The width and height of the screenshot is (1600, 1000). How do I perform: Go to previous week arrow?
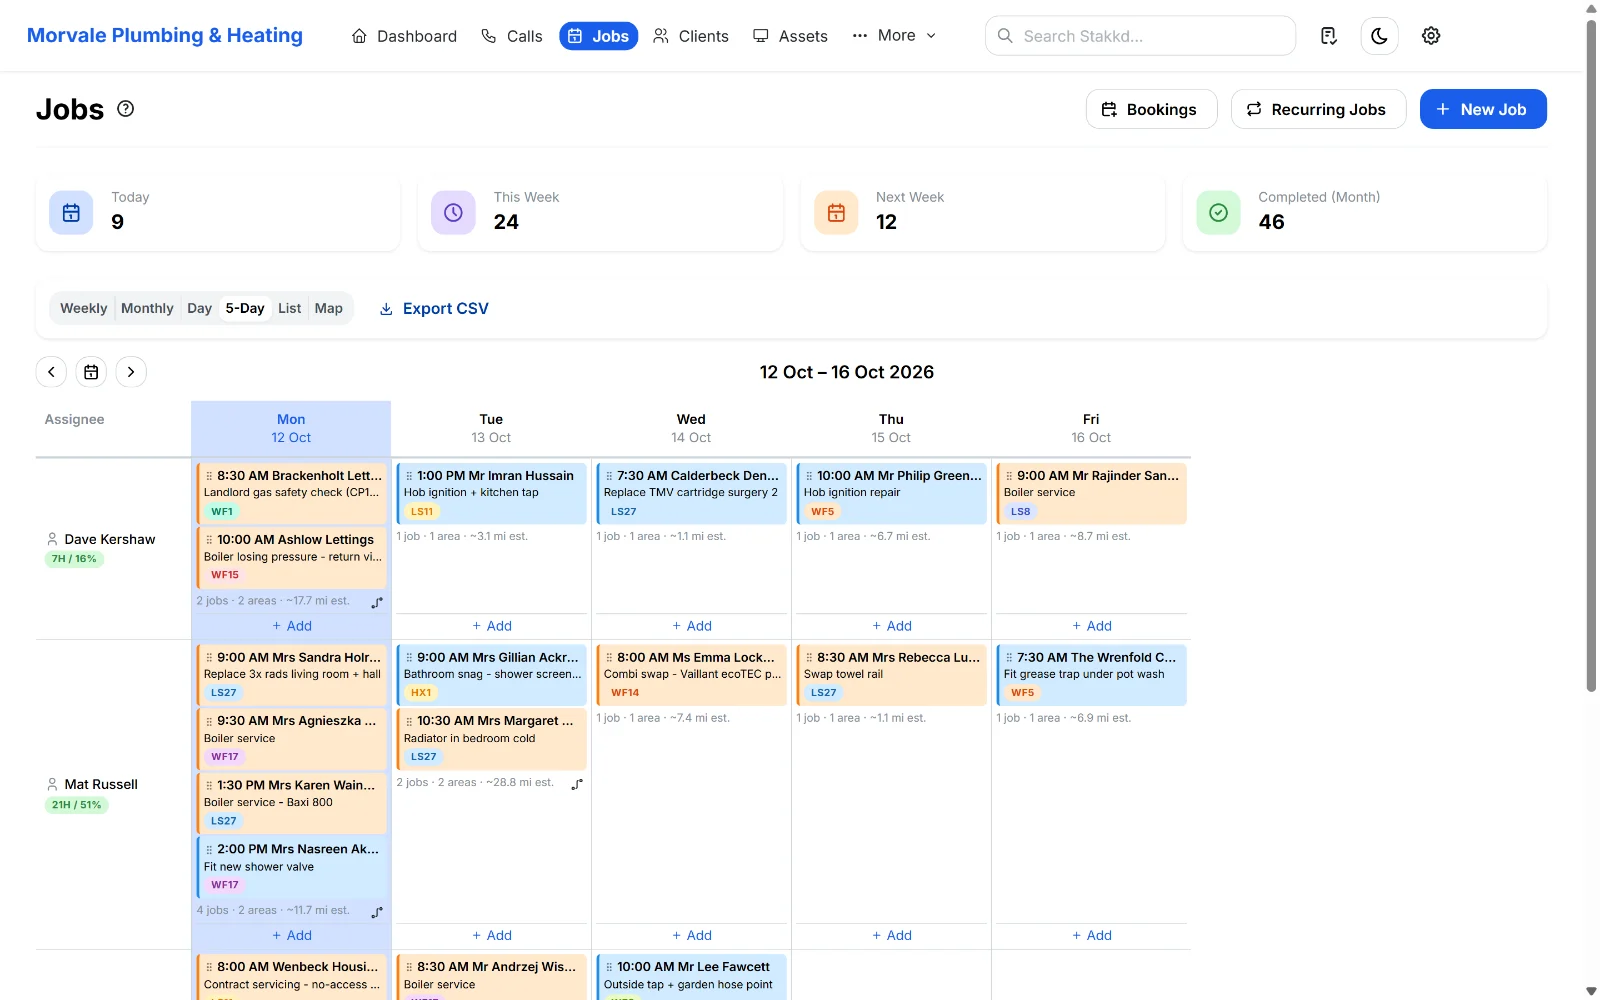click(x=51, y=372)
